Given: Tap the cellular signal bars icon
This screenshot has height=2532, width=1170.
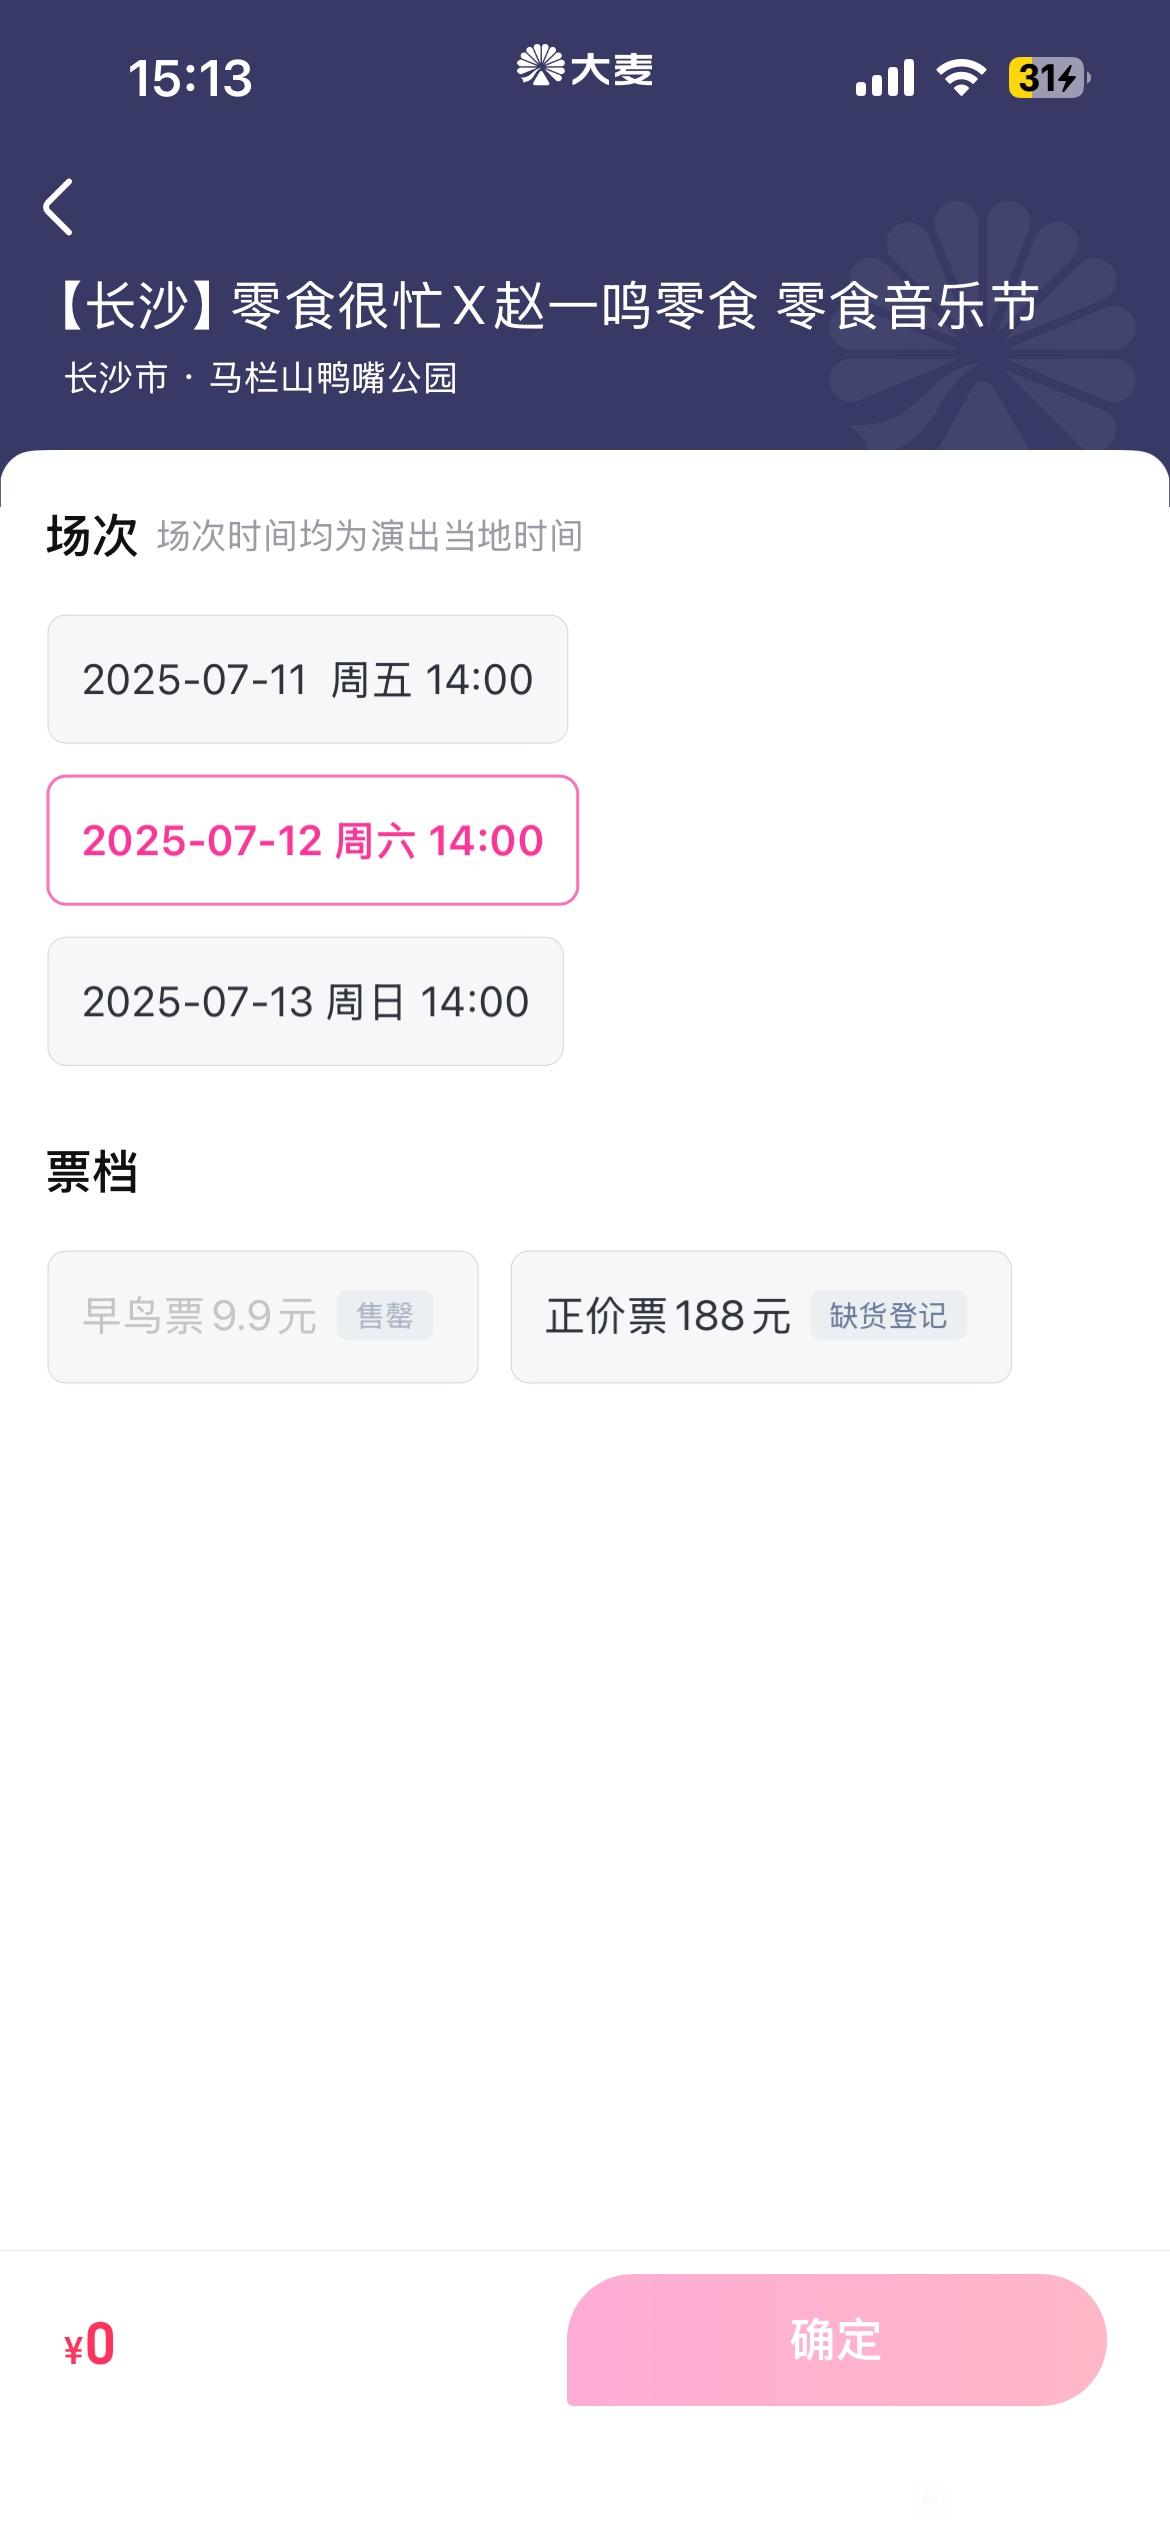Looking at the screenshot, I should pyautogui.click(x=885, y=77).
